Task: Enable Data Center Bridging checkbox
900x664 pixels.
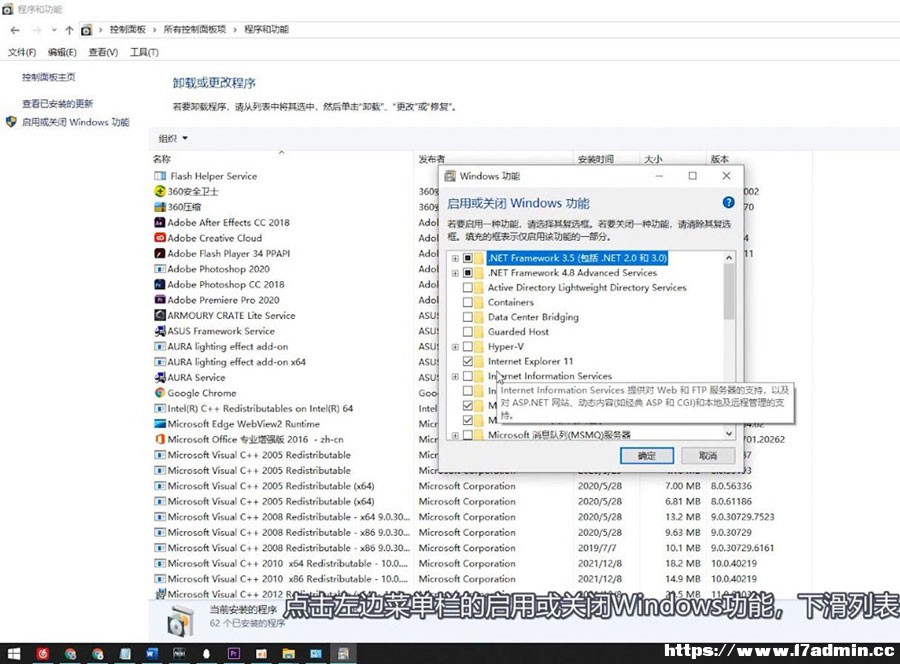Action: 468,317
